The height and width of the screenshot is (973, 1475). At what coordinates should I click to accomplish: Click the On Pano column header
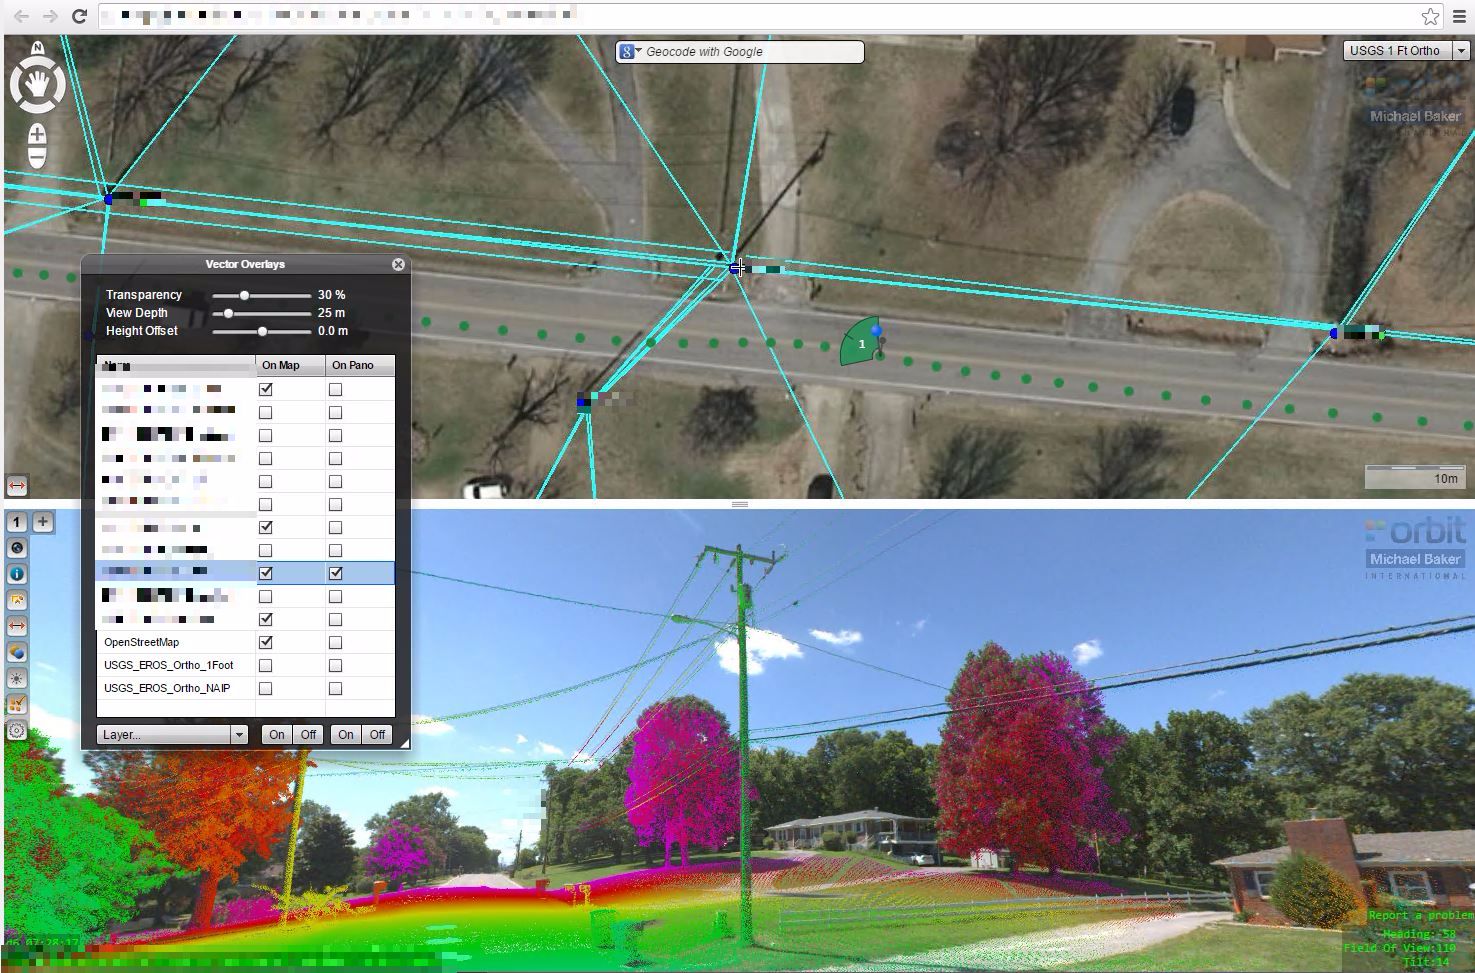(360, 365)
